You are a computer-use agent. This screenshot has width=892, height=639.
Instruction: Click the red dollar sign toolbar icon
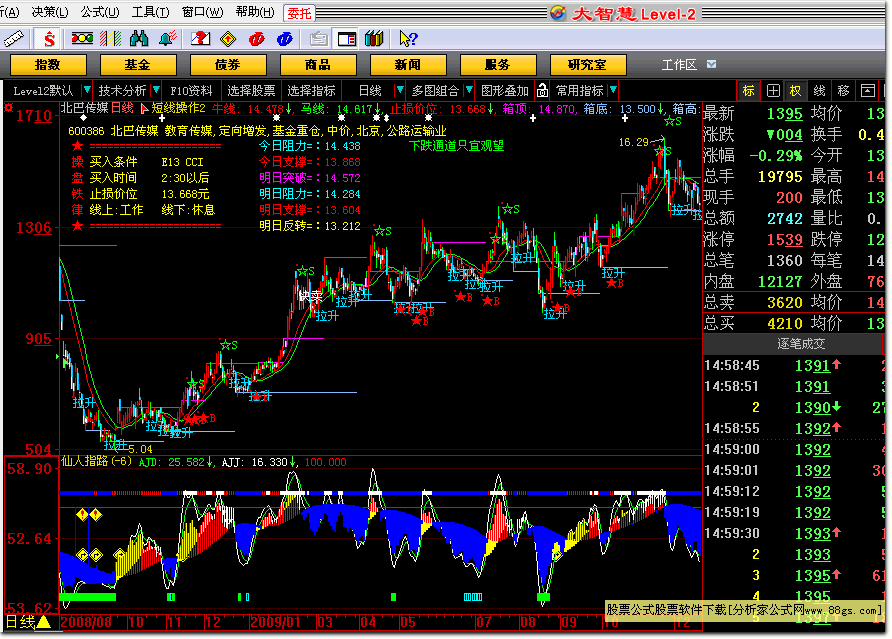point(49,39)
